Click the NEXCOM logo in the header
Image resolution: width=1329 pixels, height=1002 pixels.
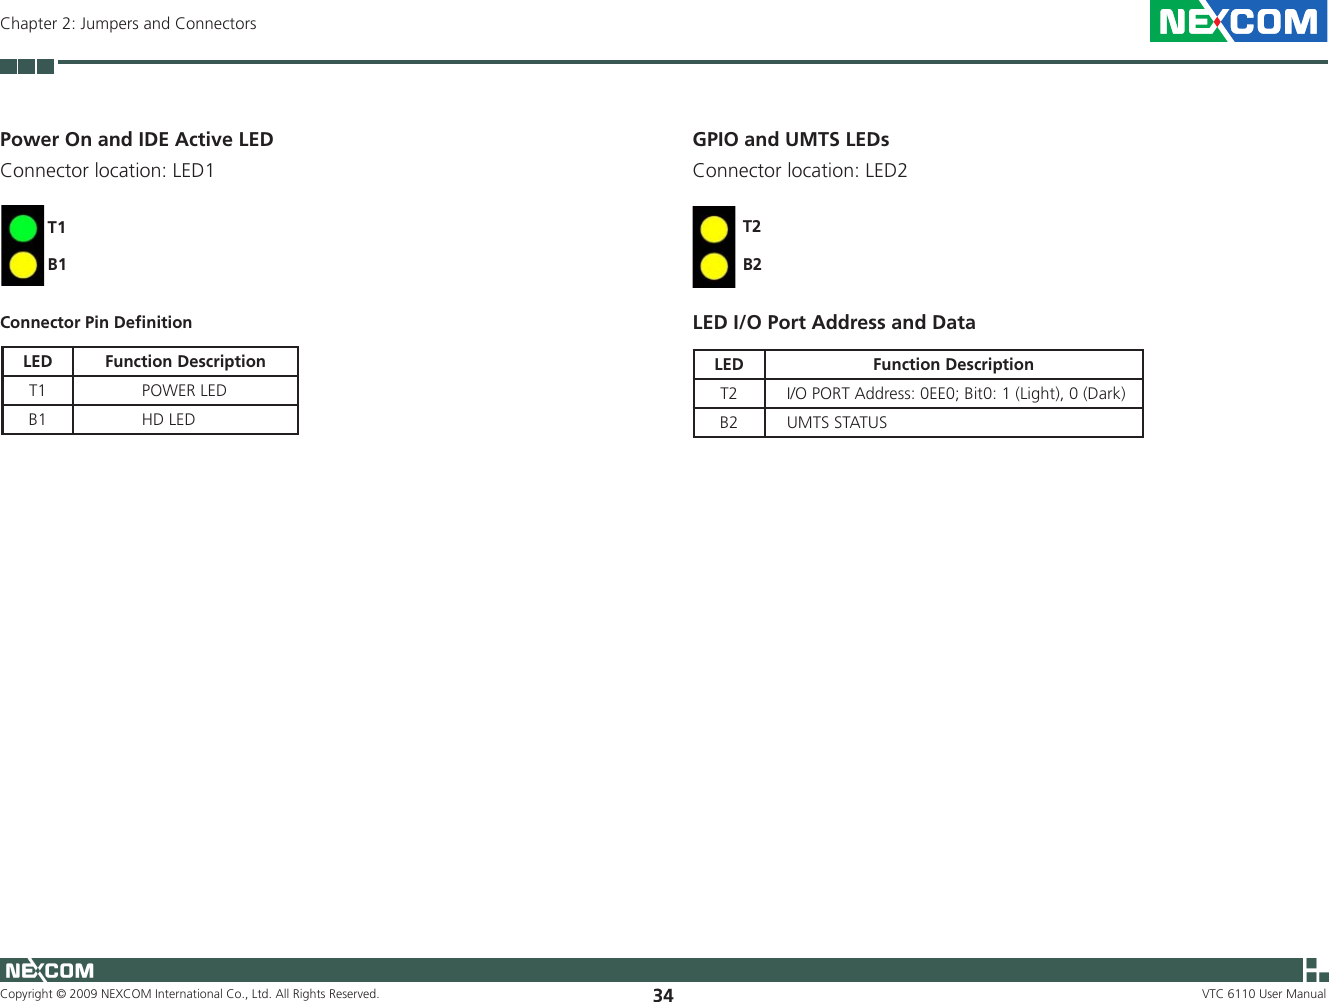1238,21
